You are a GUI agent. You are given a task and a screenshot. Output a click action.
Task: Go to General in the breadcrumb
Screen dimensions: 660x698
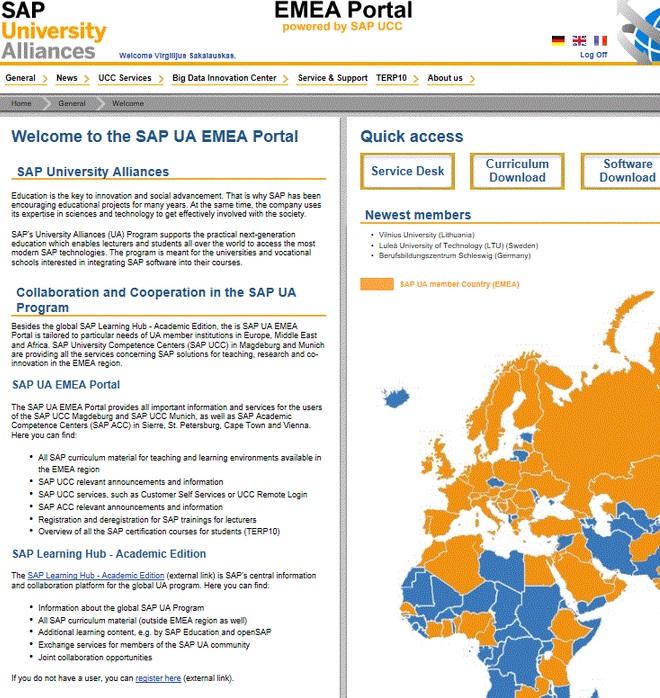click(72, 103)
